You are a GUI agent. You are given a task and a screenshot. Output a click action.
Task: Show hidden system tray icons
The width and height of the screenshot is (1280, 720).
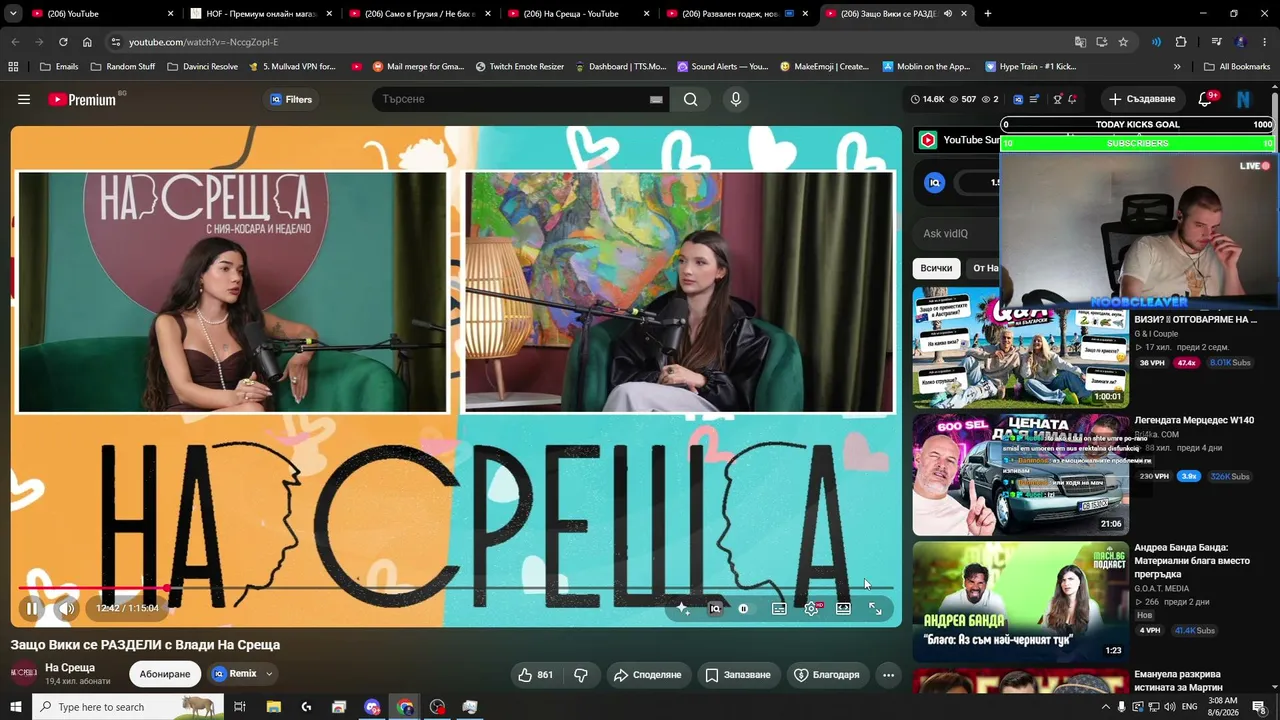[1105, 707]
